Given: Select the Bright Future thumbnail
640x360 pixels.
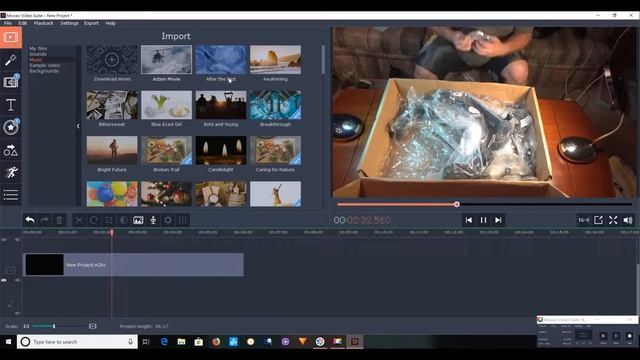Looking at the screenshot, I should coord(112,150).
